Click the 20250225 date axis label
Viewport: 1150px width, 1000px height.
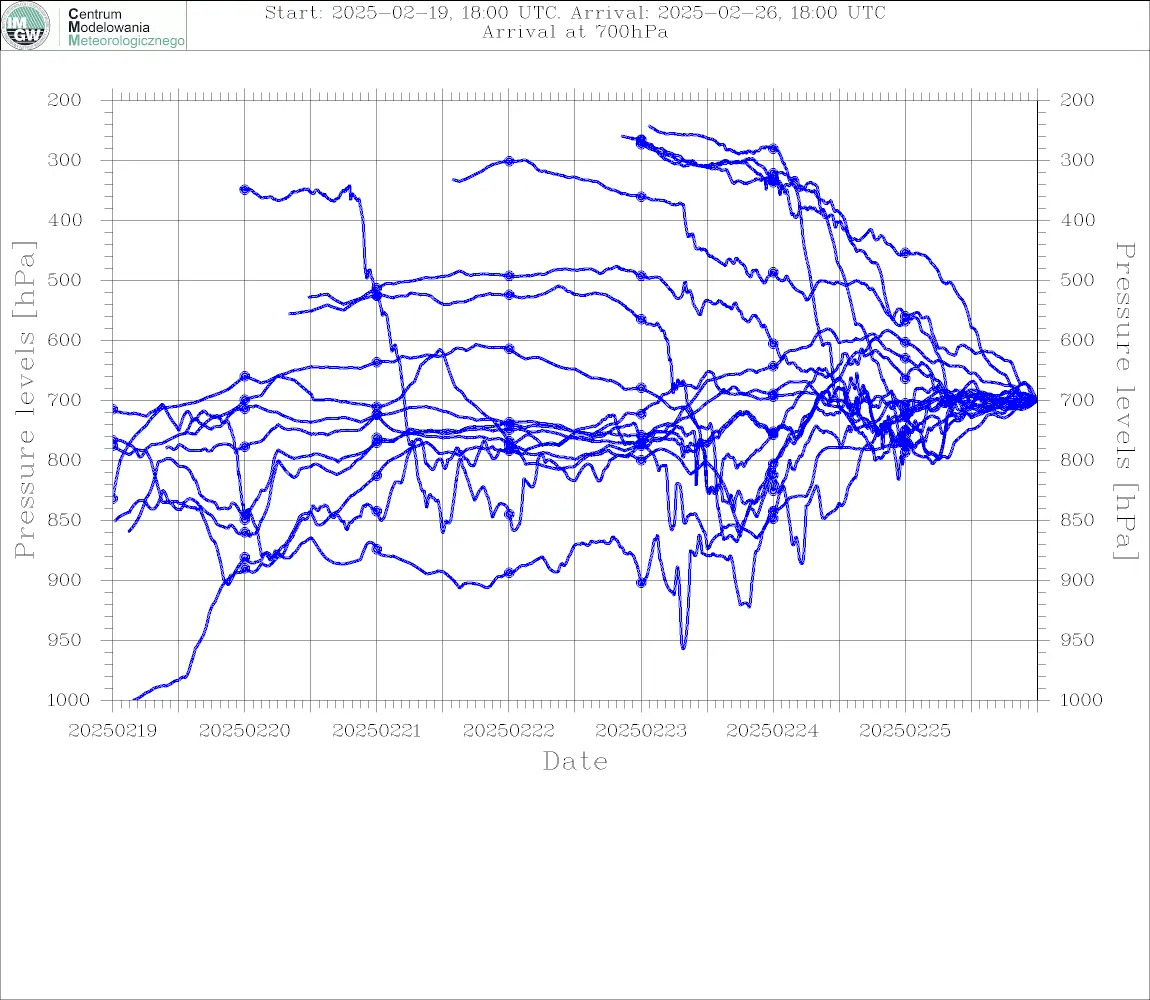[904, 731]
